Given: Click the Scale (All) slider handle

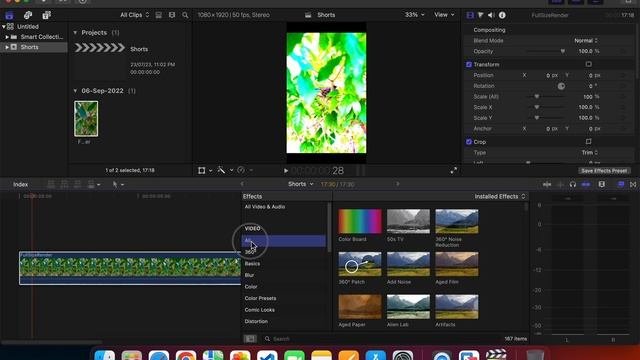Looking at the screenshot, I should point(537,97).
